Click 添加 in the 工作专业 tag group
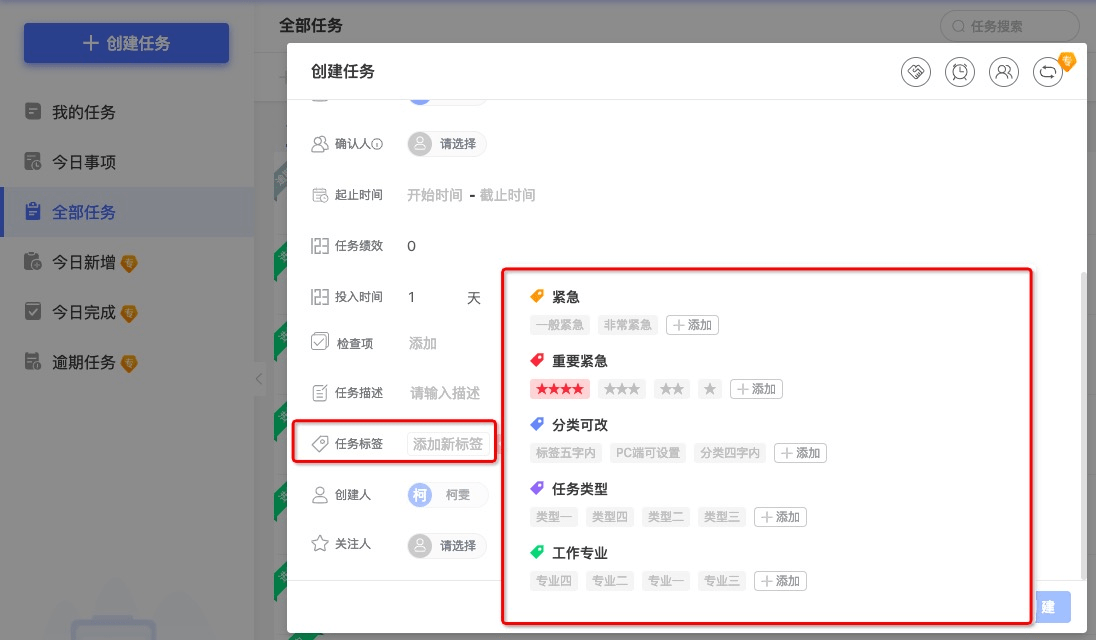This screenshot has height=640, width=1096. [x=781, y=581]
